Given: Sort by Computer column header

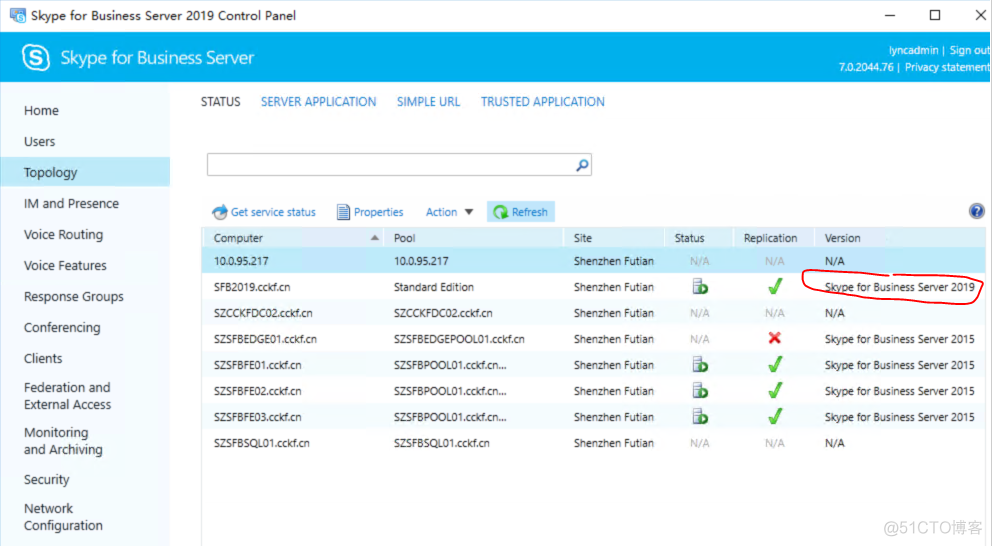Looking at the screenshot, I should [x=292, y=238].
